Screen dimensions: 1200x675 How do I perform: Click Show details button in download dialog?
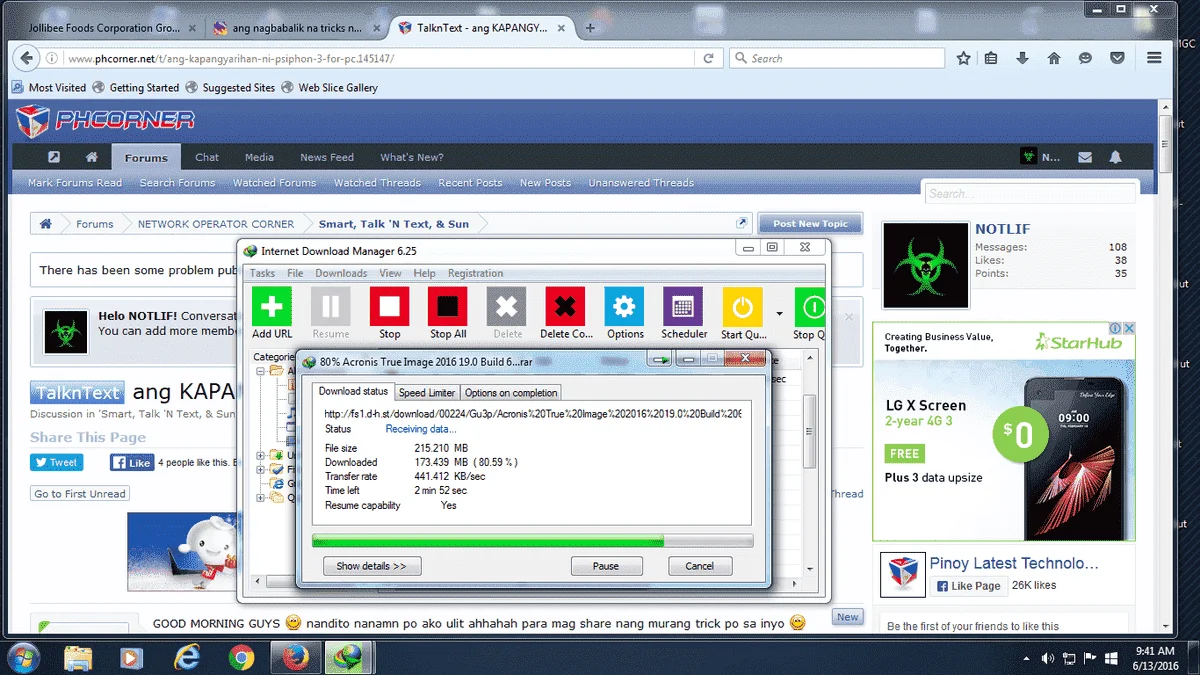pos(371,566)
